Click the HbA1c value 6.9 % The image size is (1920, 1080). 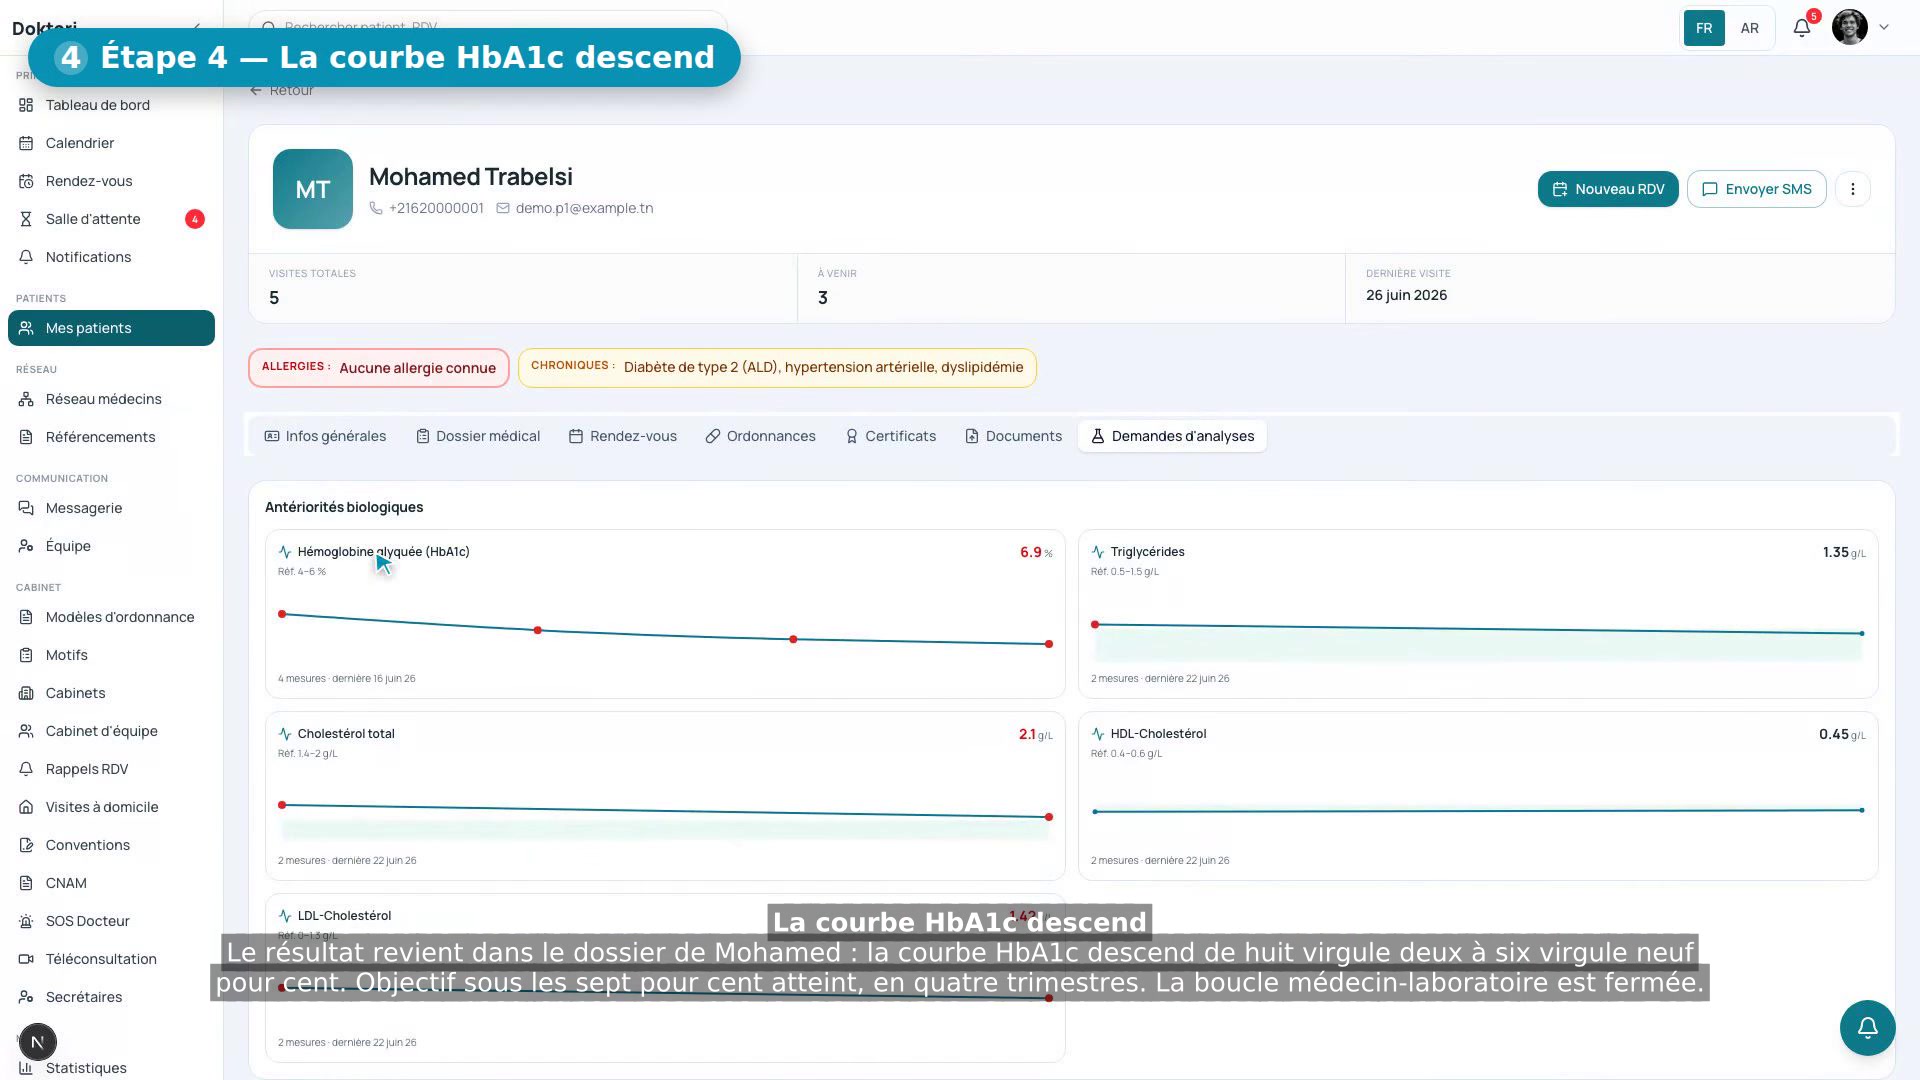(x=1036, y=552)
